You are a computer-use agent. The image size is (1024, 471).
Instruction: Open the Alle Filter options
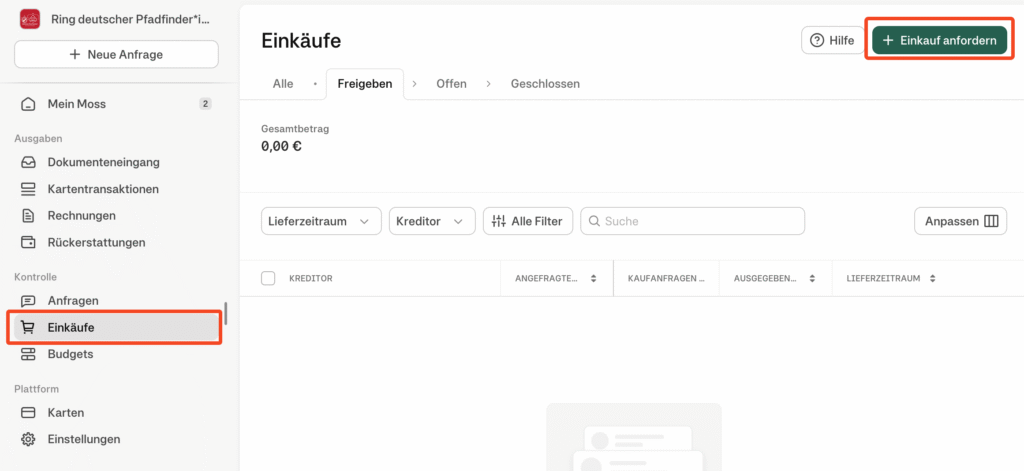527,221
